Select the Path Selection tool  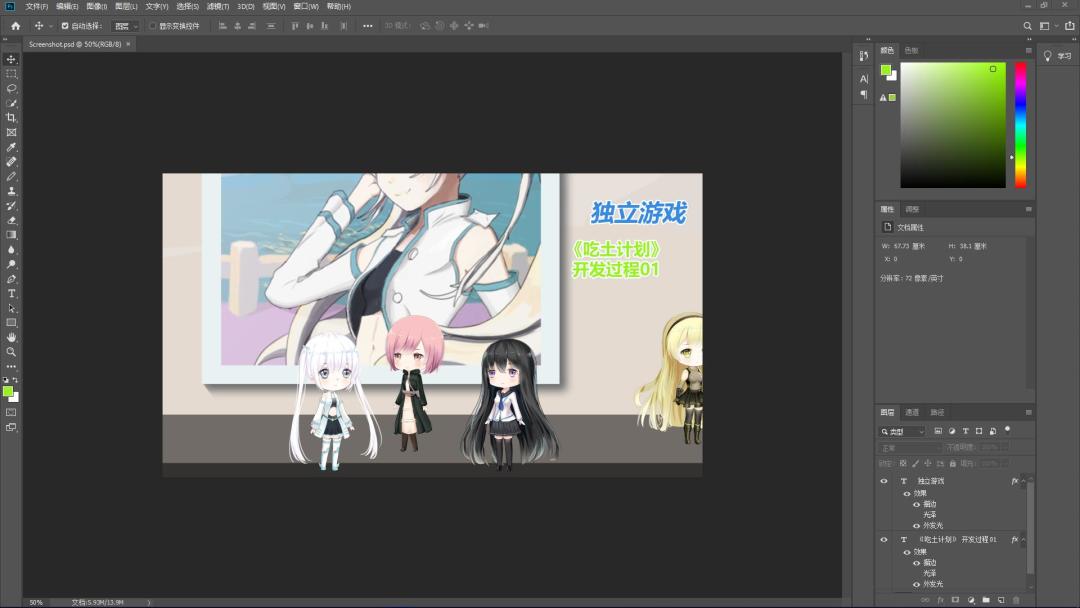coord(11,308)
